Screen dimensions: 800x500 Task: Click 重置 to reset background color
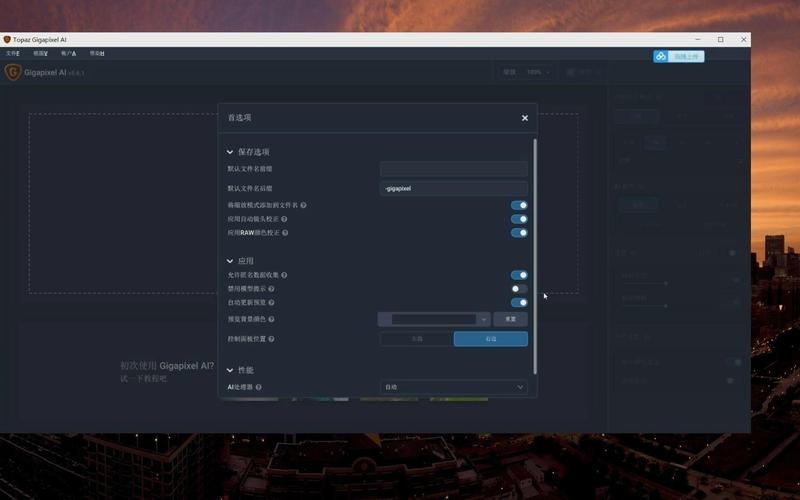[x=510, y=319]
